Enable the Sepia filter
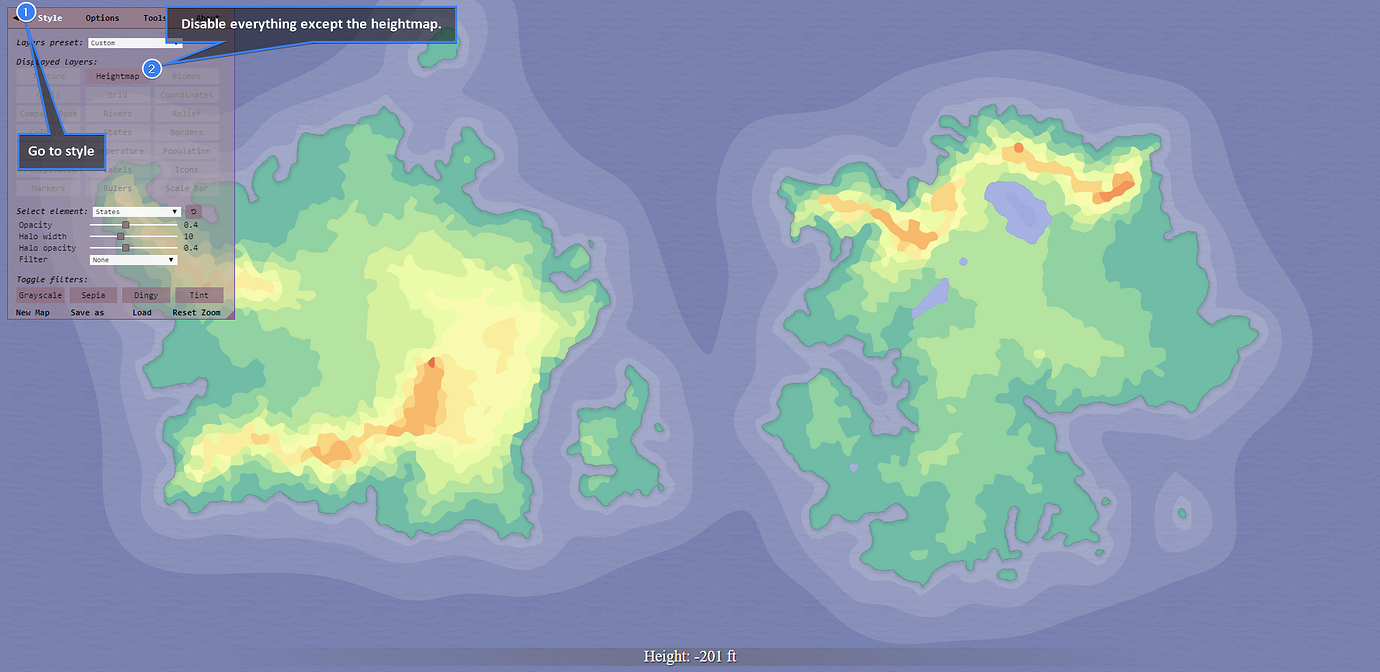The image size is (1380, 672). [92, 294]
